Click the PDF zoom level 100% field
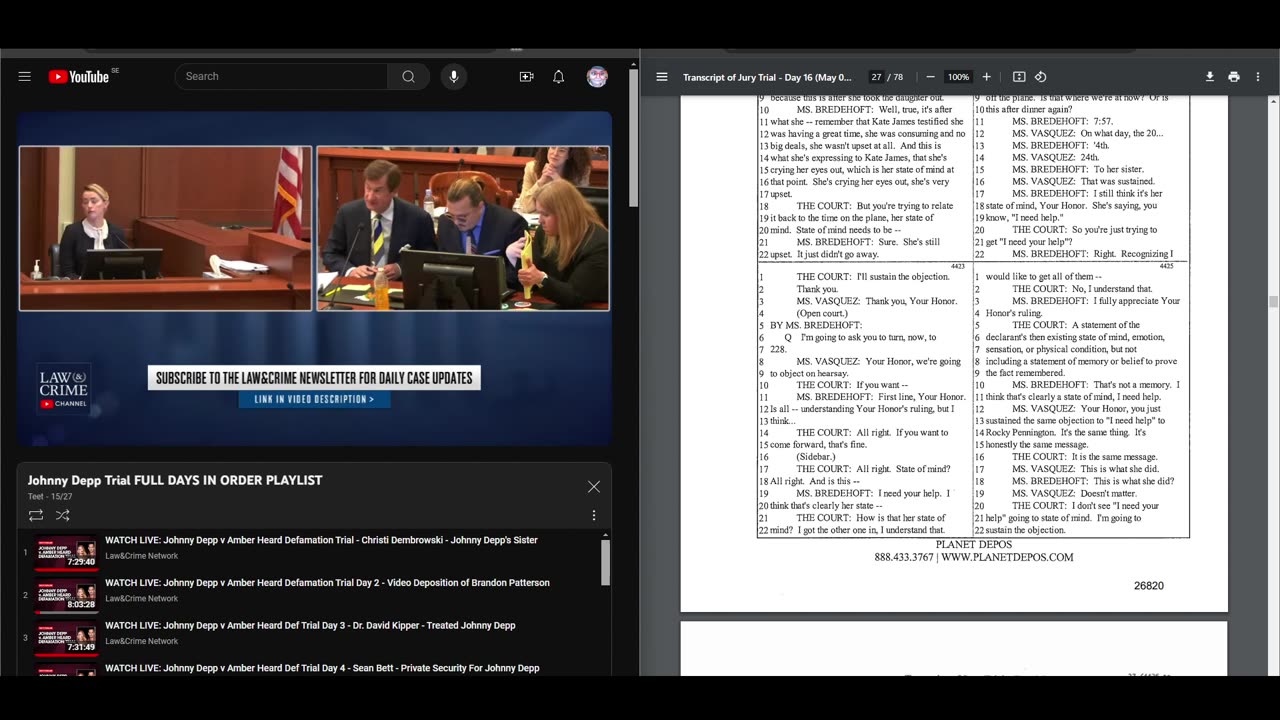This screenshot has height=720, width=1280. point(958,77)
